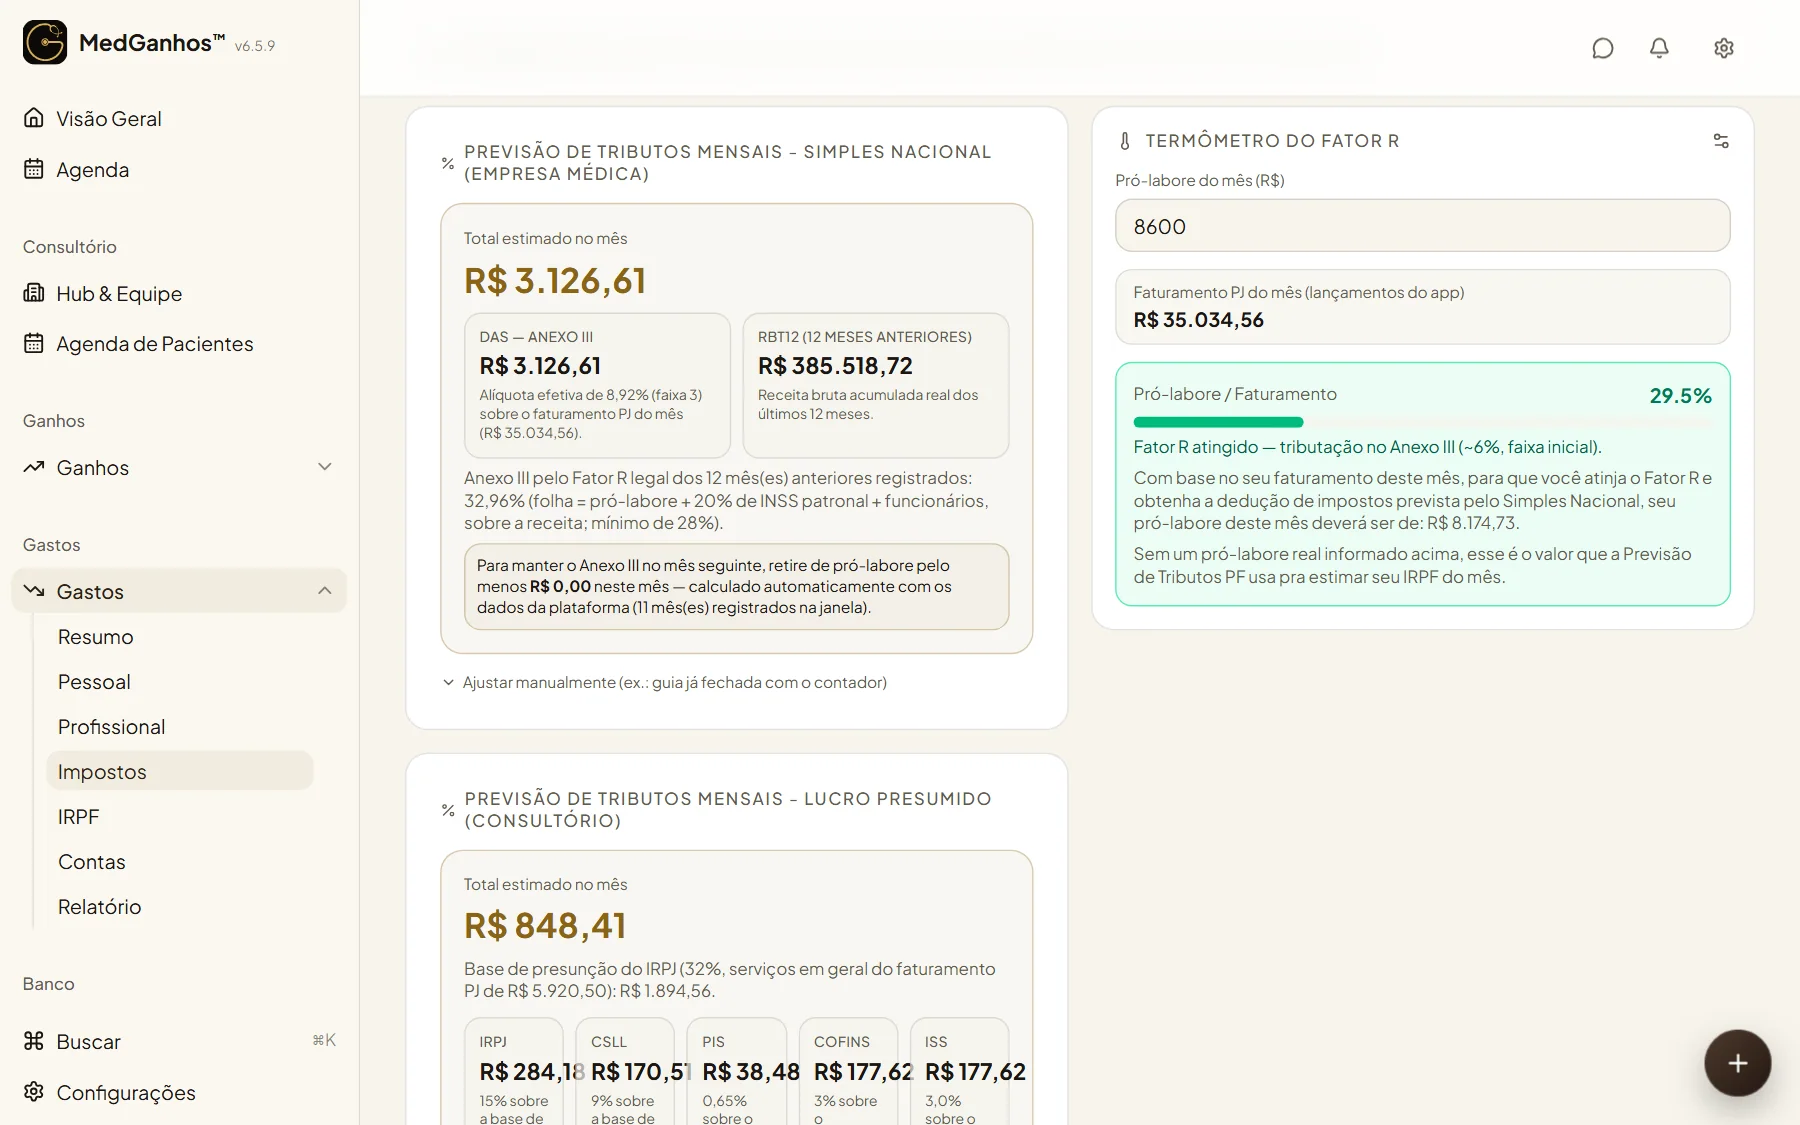Open the top-right settings gear icon

coord(1724,48)
